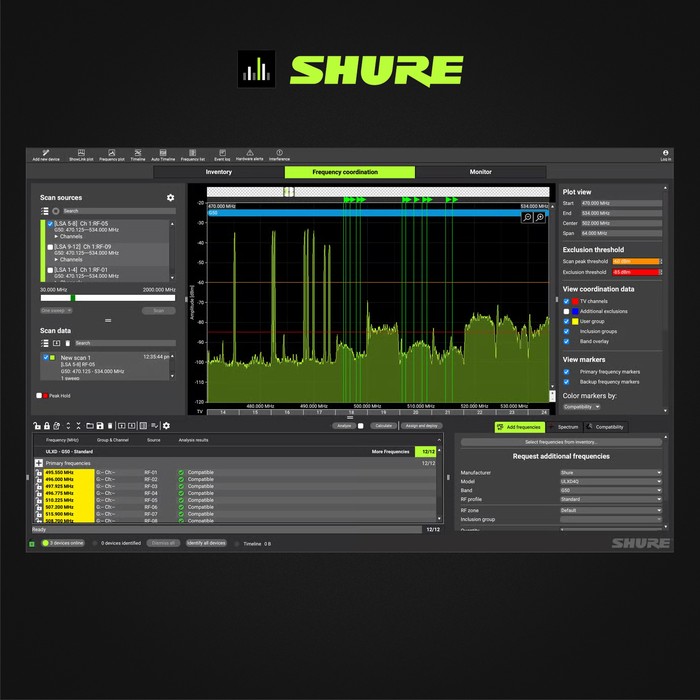Viewport: 700px width, 700px height.
Task: Show Hardware alerts
Action: 250,155
